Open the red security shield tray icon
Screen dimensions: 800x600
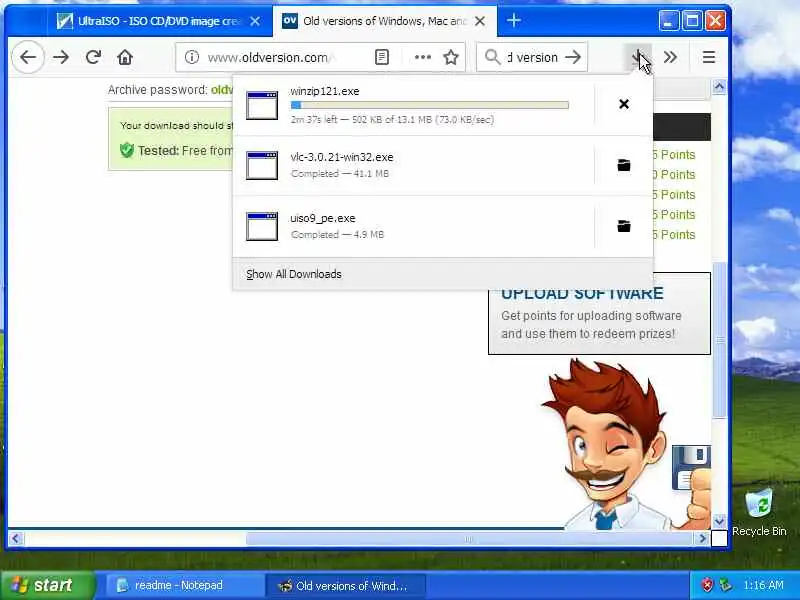tap(707, 585)
